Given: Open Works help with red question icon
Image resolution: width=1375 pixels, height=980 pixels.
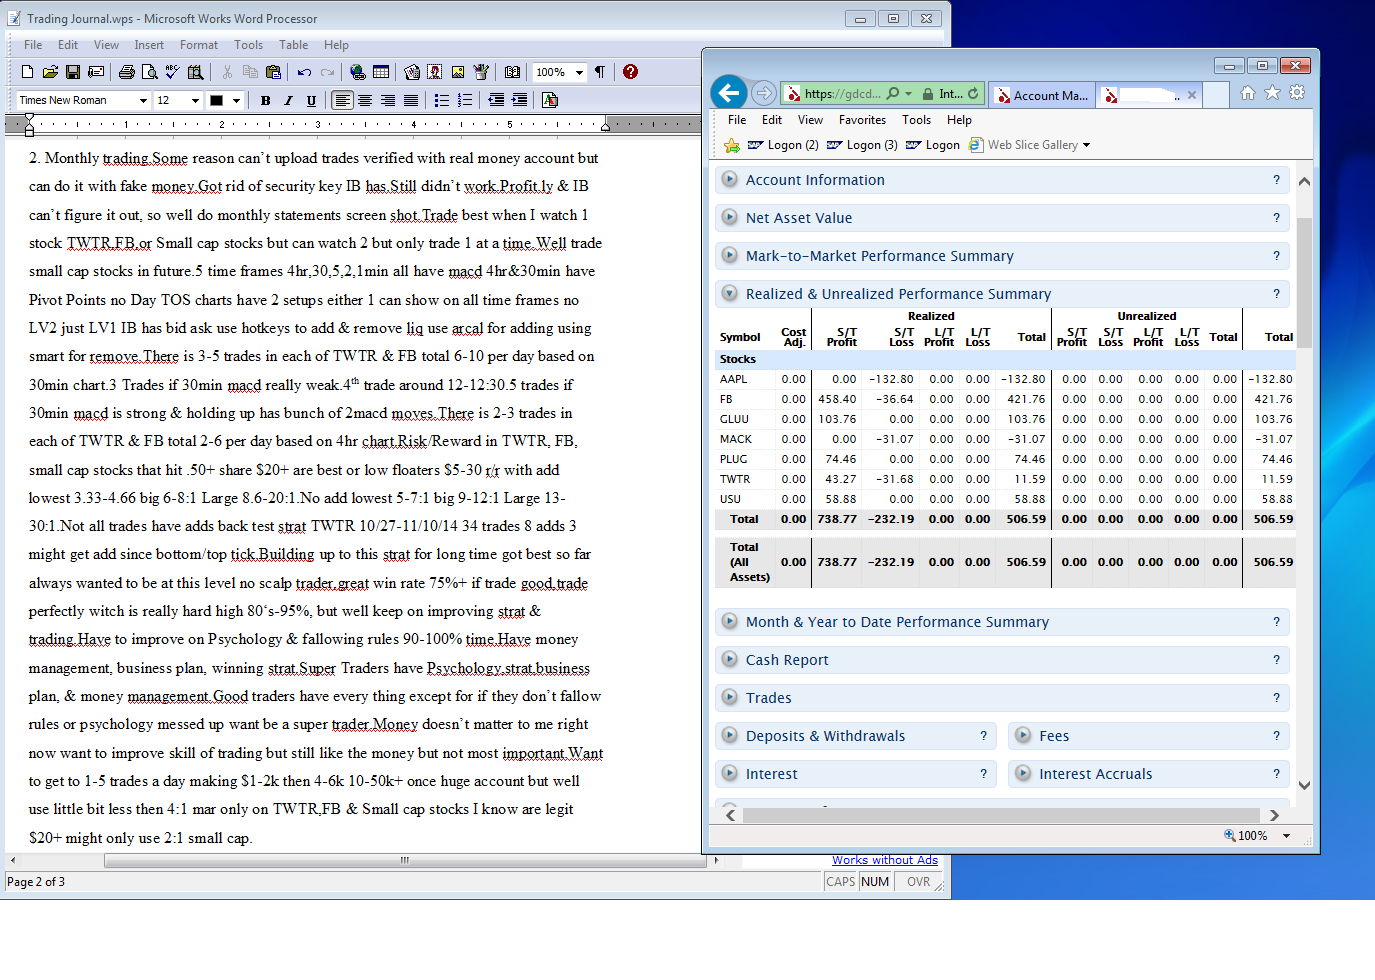Looking at the screenshot, I should 630,72.
